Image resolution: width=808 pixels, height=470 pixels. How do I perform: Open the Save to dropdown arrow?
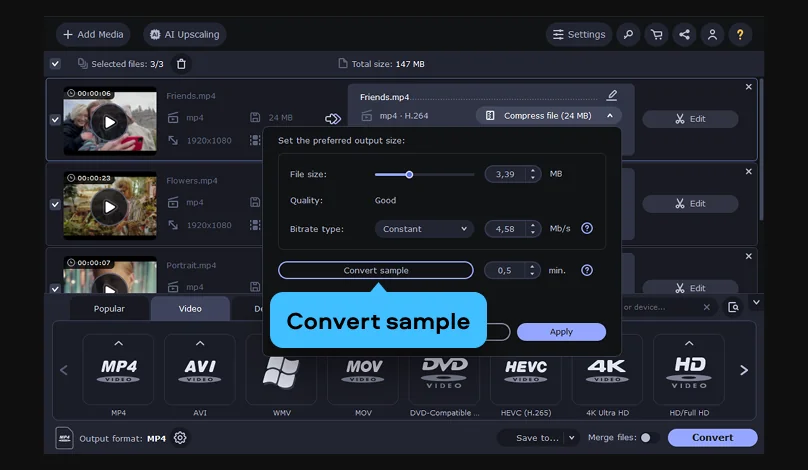(572, 438)
